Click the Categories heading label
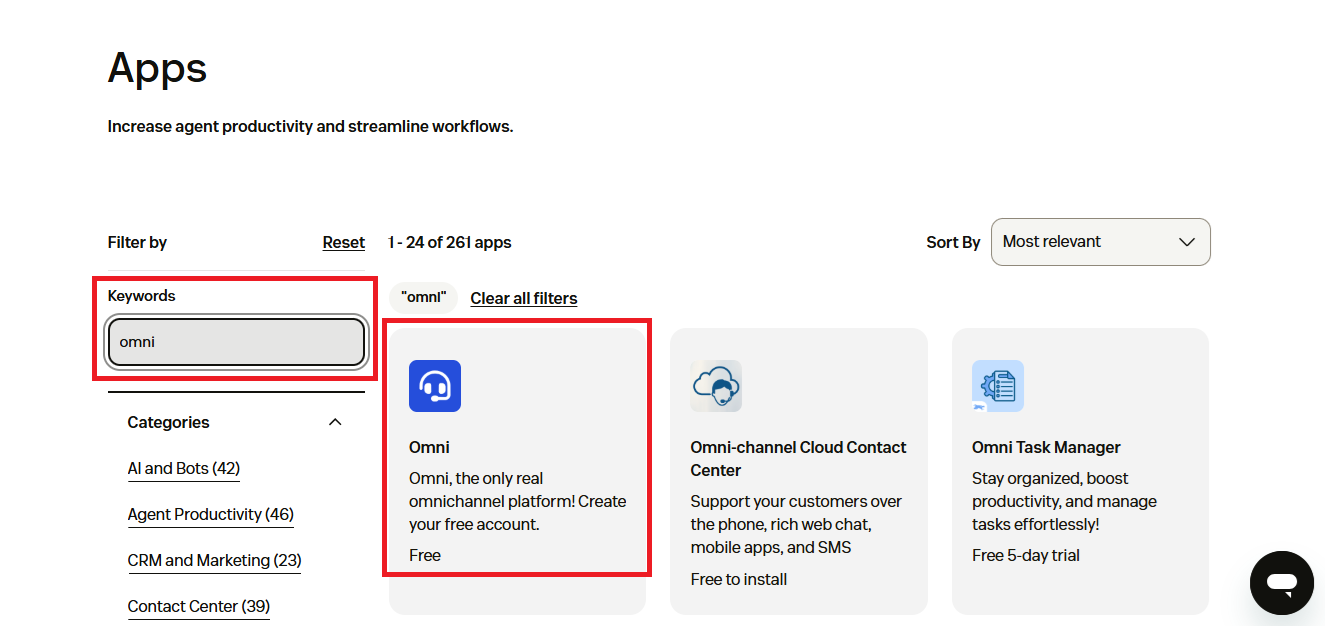 click(x=168, y=422)
